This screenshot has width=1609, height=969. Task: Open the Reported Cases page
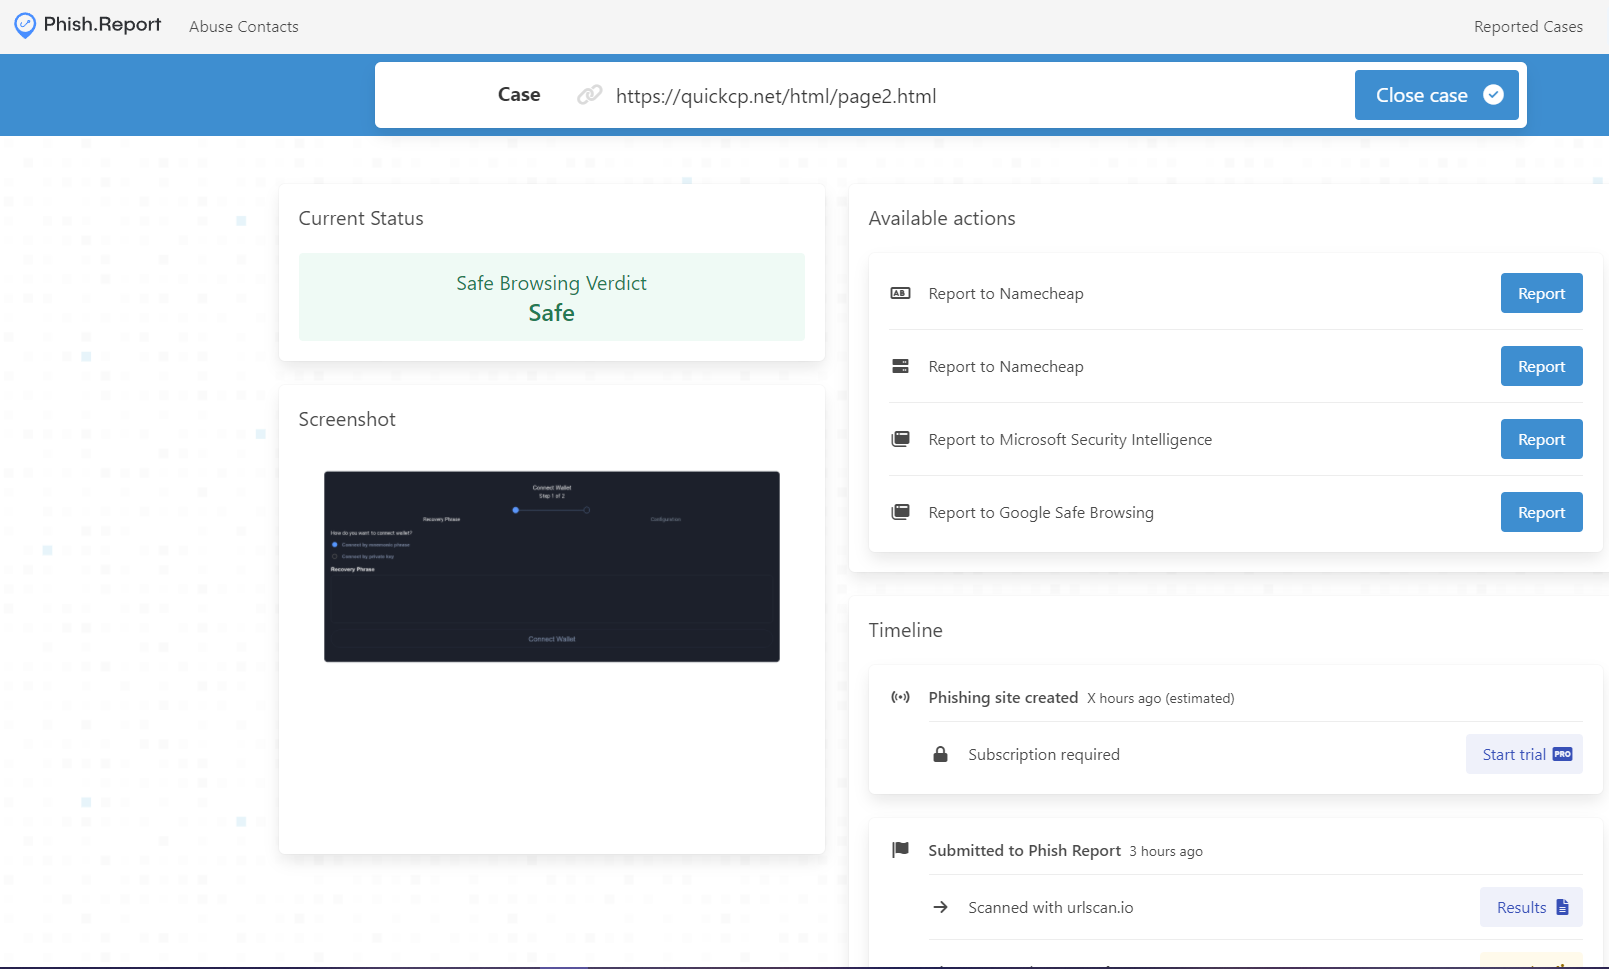pyautogui.click(x=1528, y=27)
